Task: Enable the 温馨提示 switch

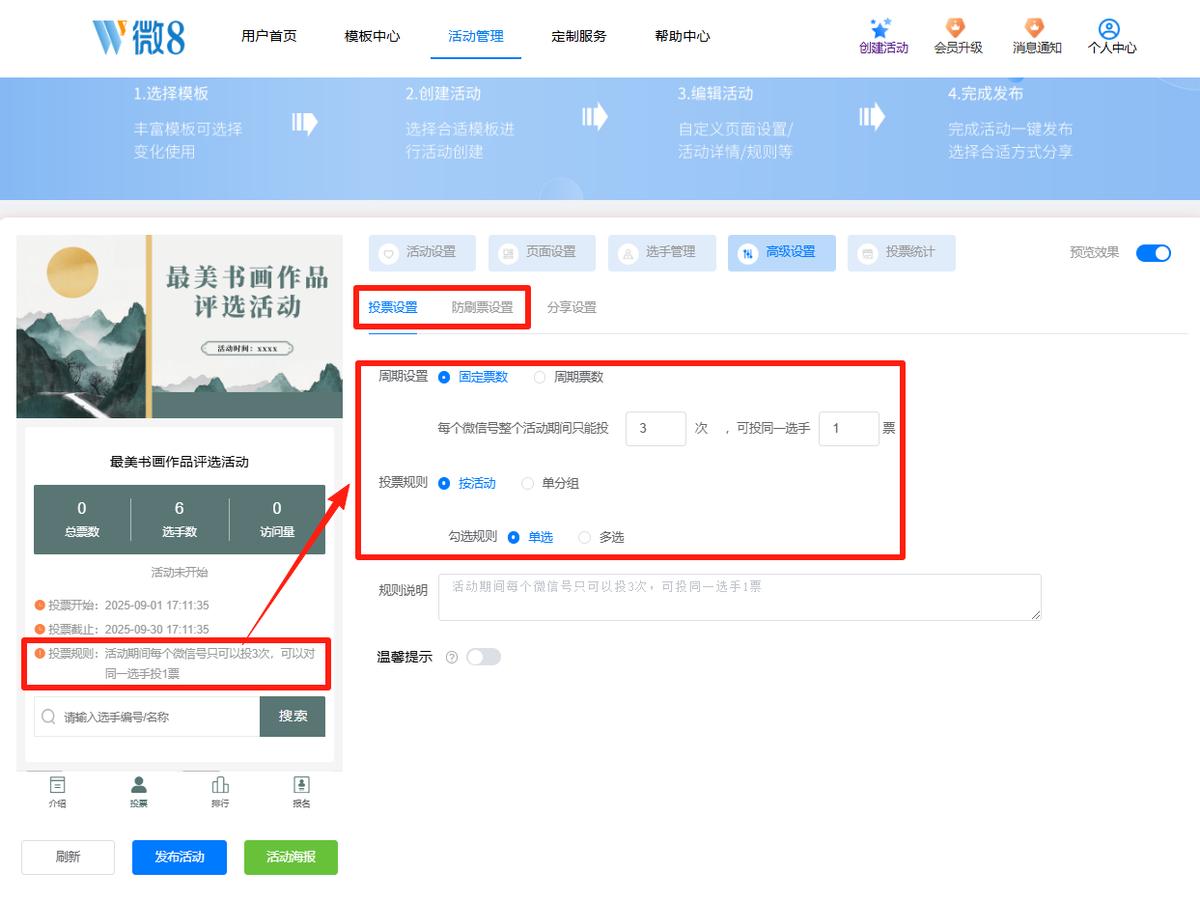Action: (x=483, y=657)
